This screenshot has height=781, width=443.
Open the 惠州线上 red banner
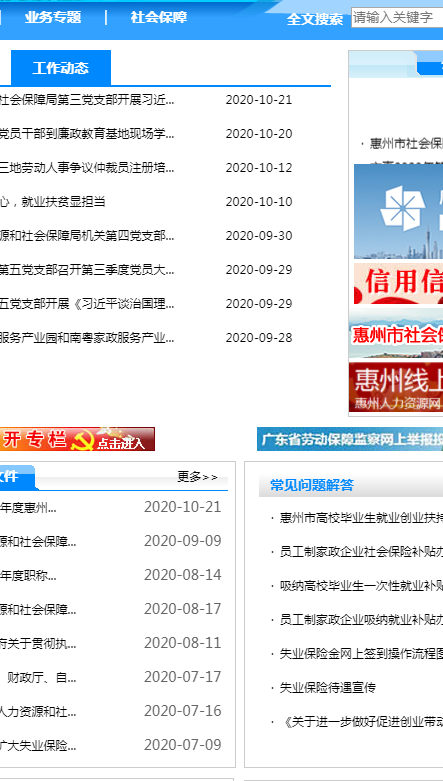pos(396,387)
